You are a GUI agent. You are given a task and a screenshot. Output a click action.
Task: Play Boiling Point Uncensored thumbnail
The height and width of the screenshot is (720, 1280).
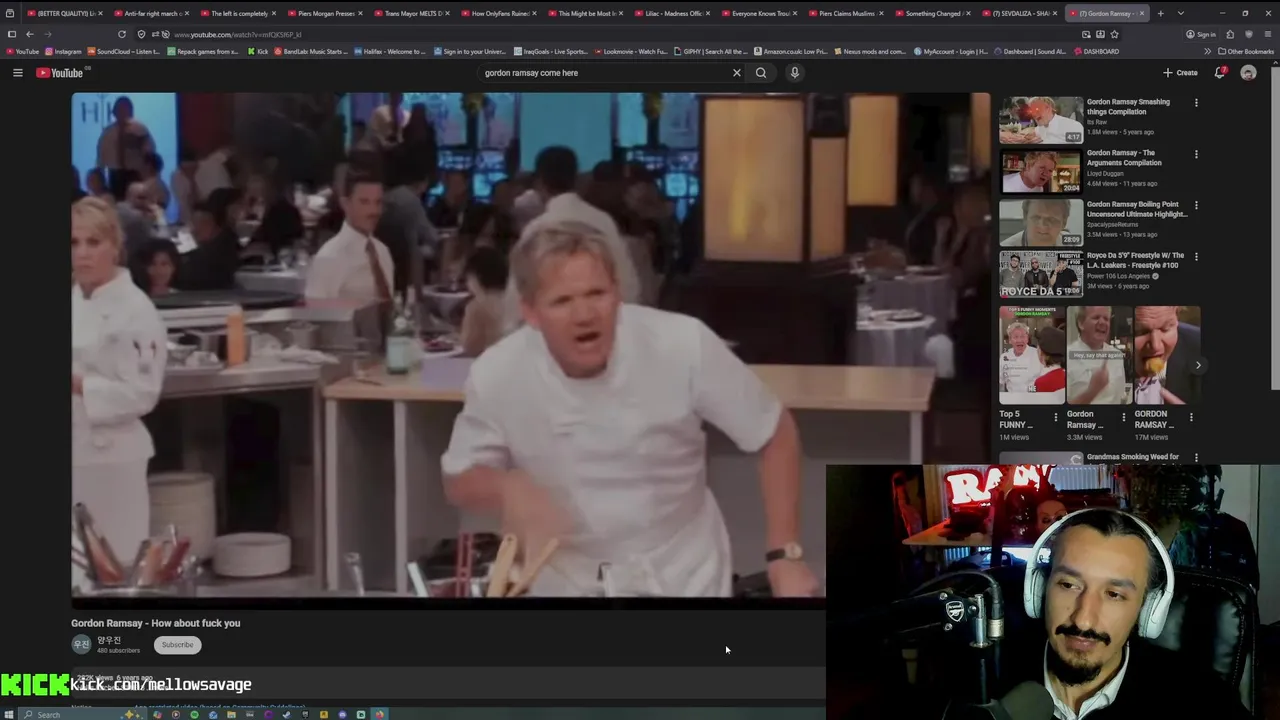[1041, 222]
